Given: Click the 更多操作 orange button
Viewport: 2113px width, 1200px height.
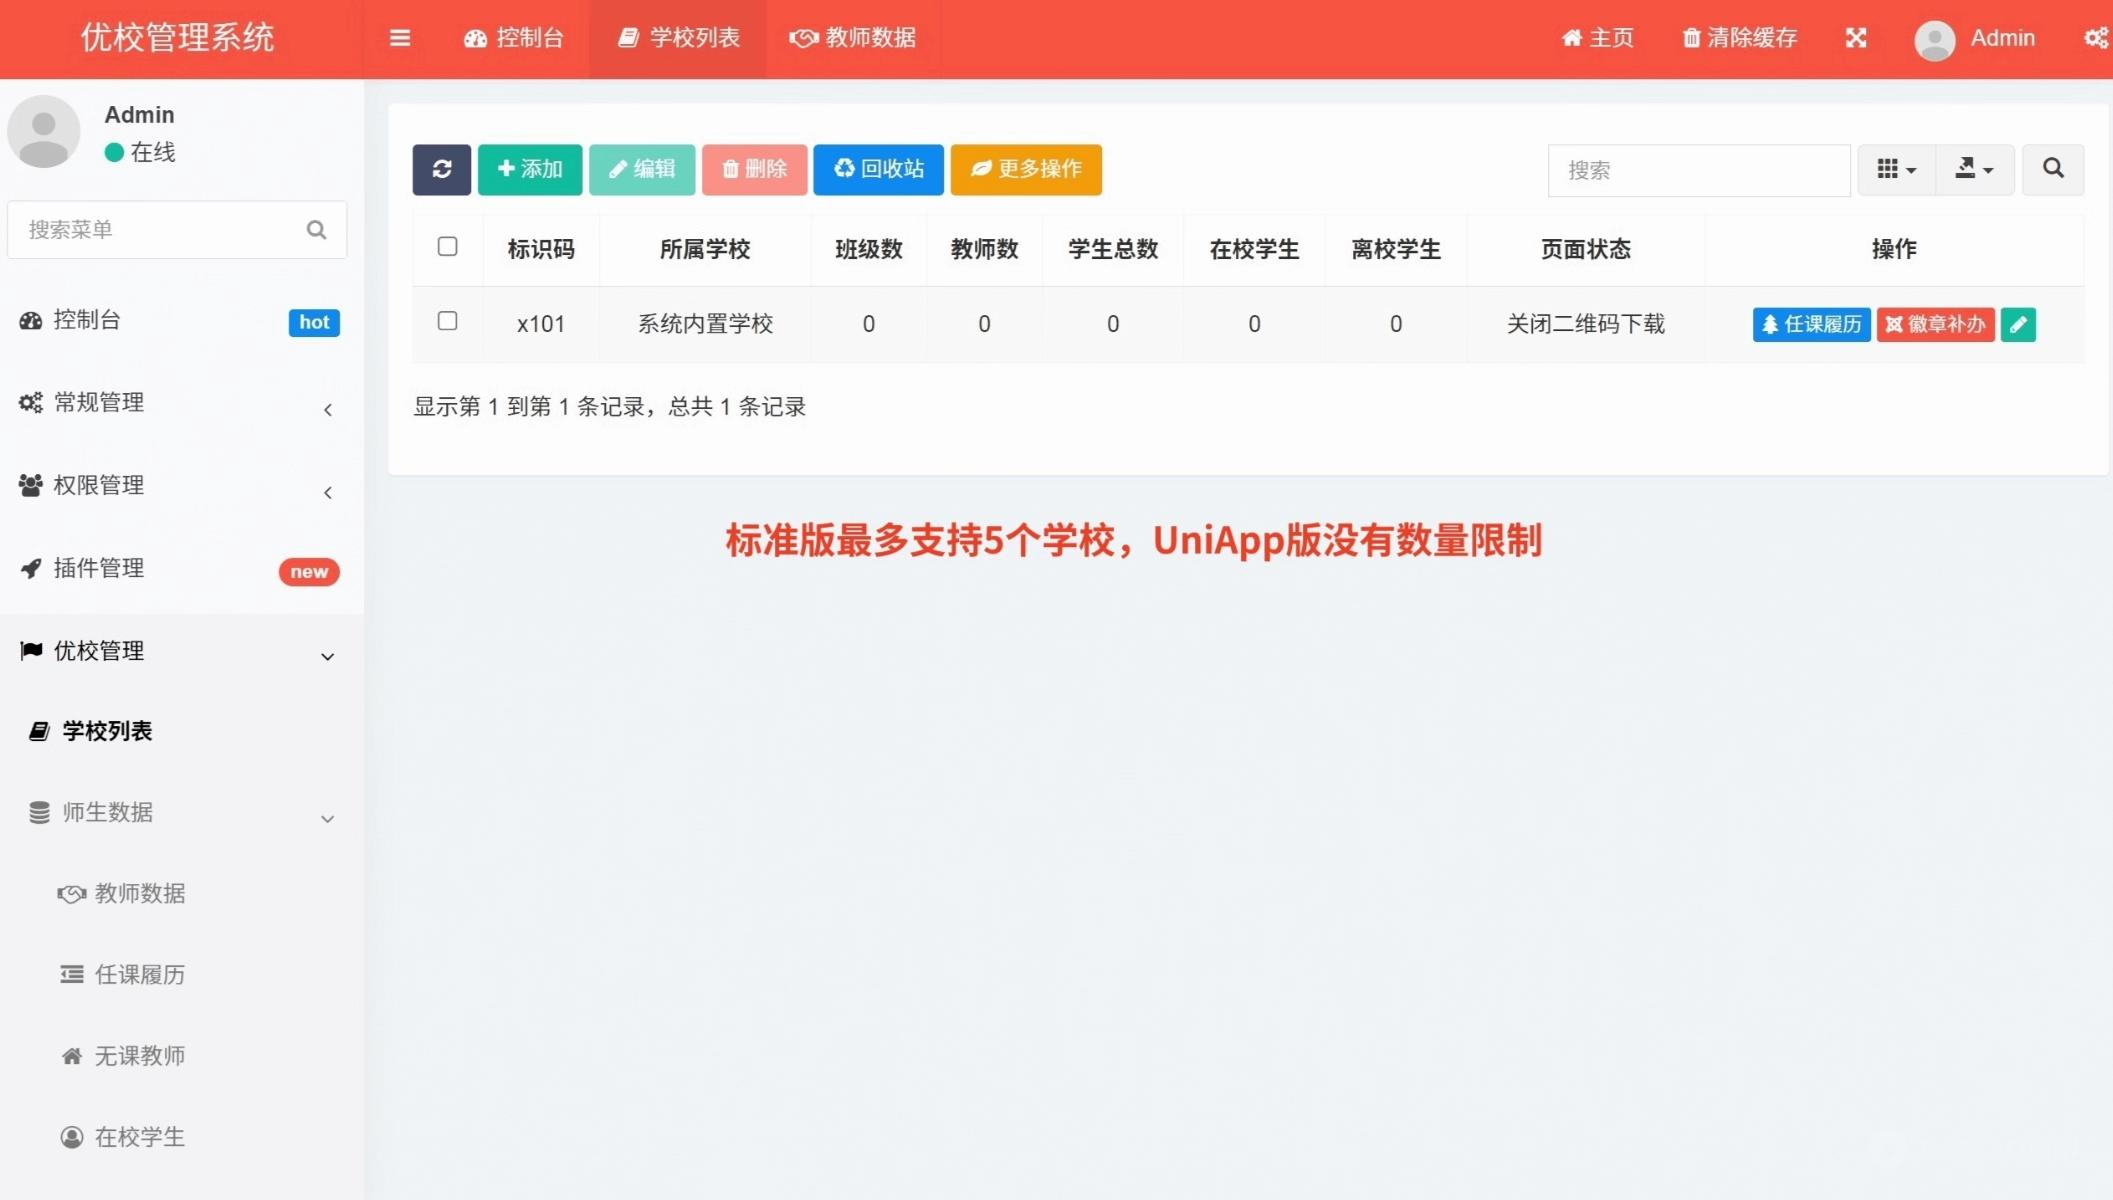Looking at the screenshot, I should tap(1025, 169).
